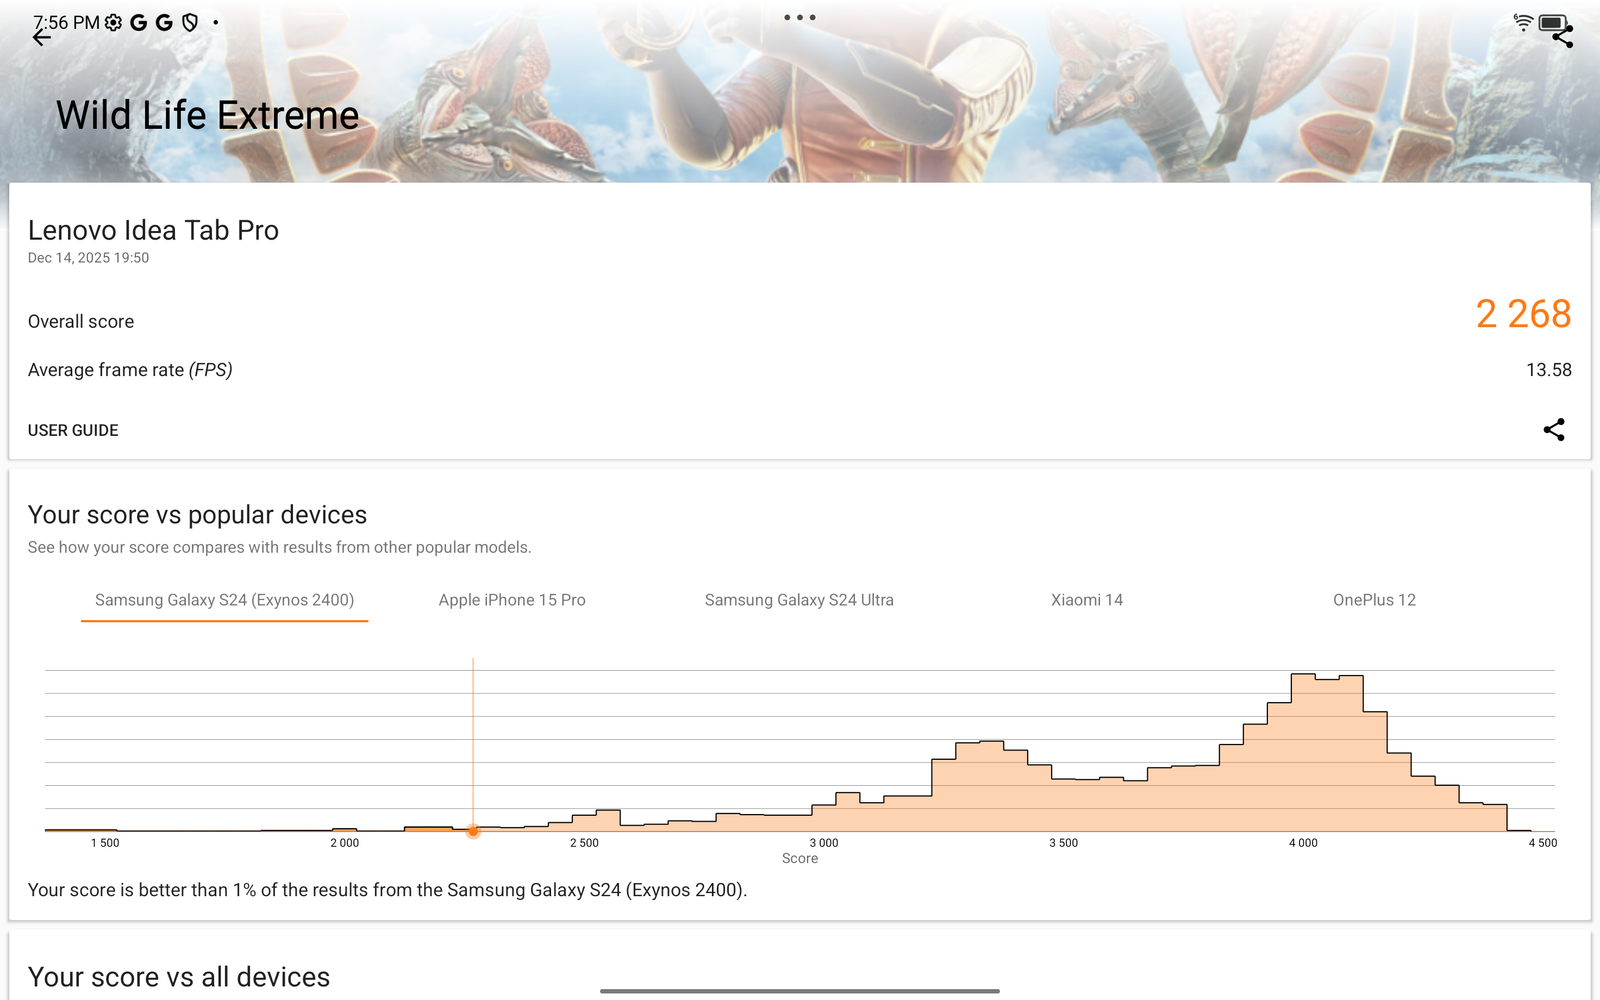This screenshot has height=1000, width=1600.
Task: Switch to the Xiaomi 14 tab
Action: click(1087, 600)
